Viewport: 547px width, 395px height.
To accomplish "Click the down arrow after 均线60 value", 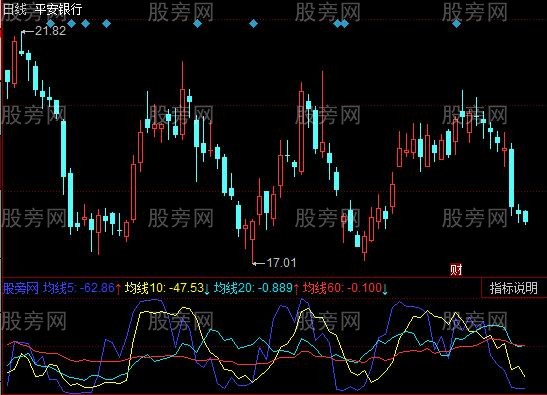I will tap(385, 289).
